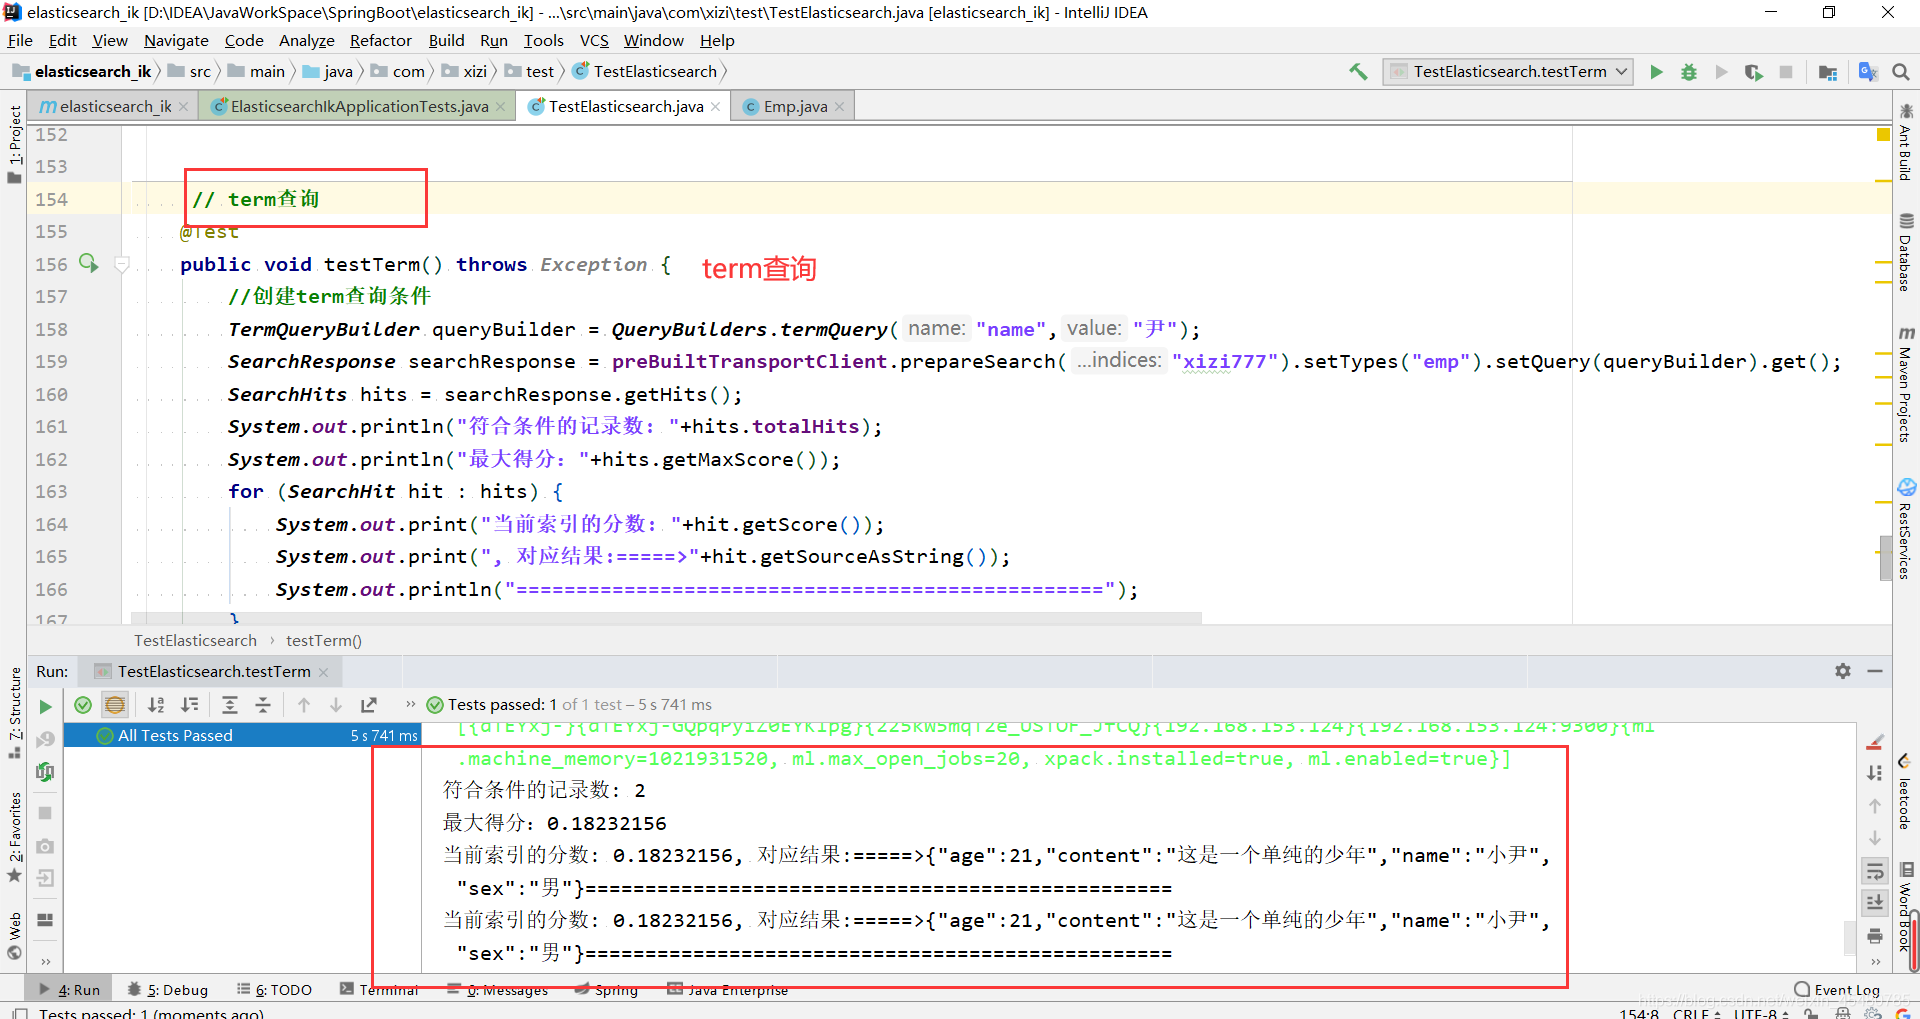Click Export Test Results icon

coord(369,704)
